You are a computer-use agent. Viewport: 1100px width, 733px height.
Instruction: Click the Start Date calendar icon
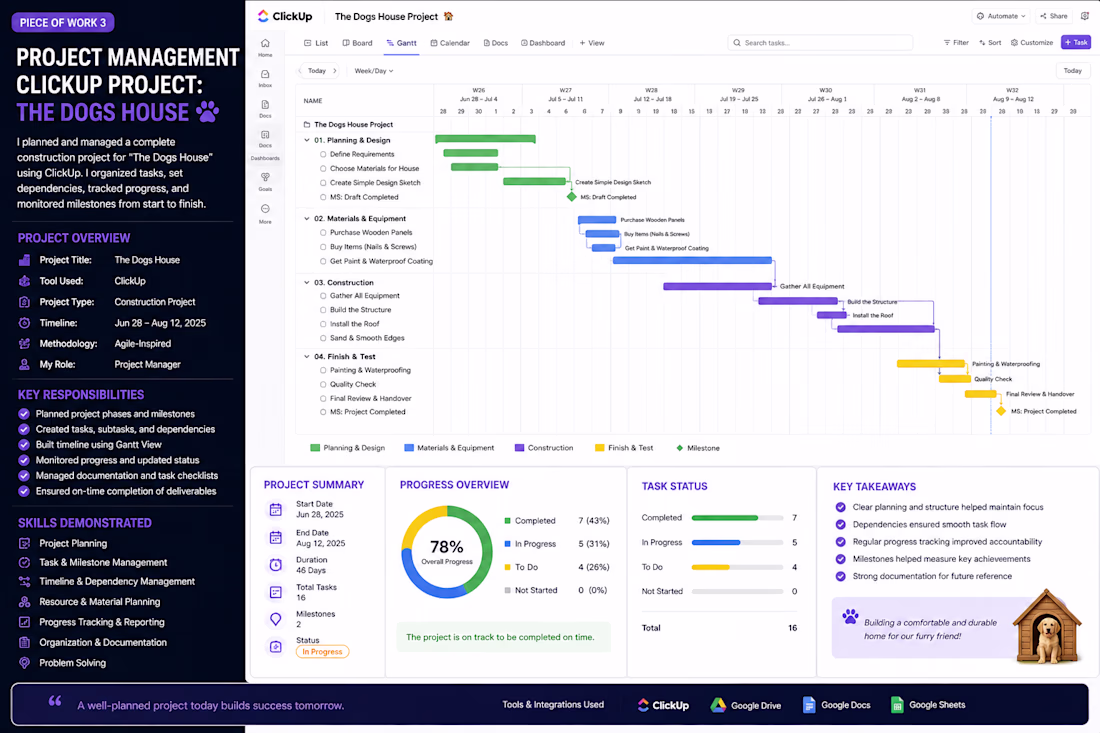[x=276, y=510]
